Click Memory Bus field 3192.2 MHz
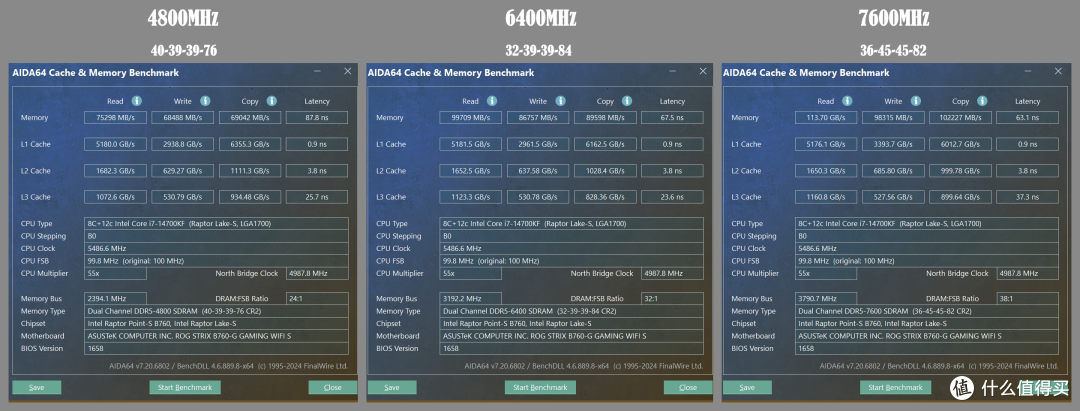 pyautogui.click(x=470, y=299)
